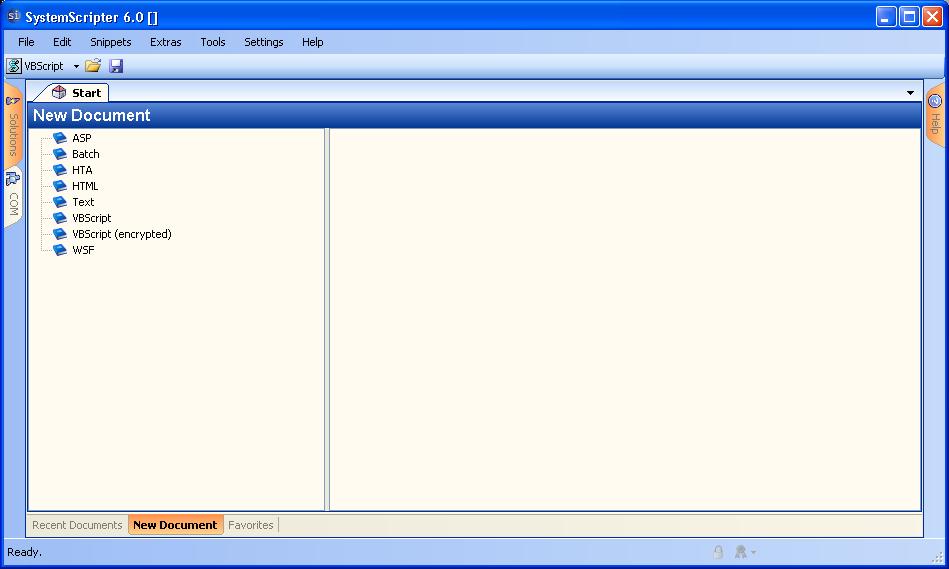This screenshot has height=569, width=949.
Task: Open the Help menu
Action: 313,42
